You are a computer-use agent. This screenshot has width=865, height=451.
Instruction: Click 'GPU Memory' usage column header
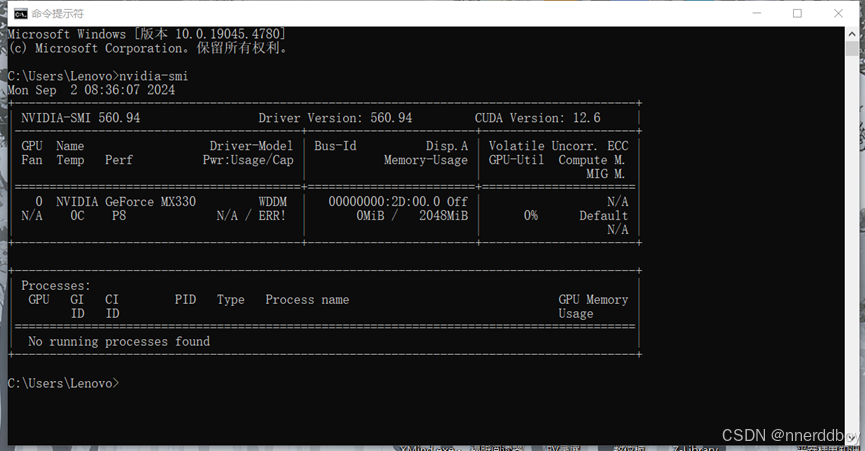(x=593, y=300)
